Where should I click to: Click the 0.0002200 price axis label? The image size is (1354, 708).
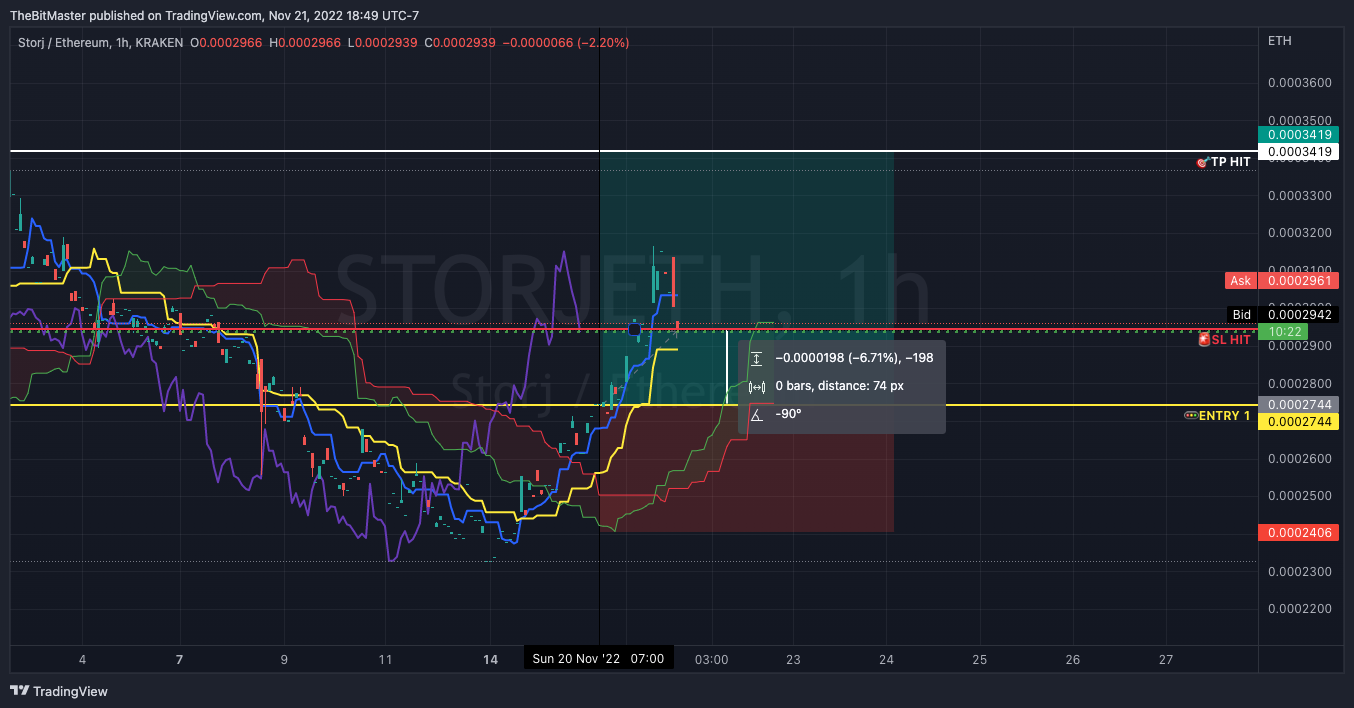(x=1299, y=609)
